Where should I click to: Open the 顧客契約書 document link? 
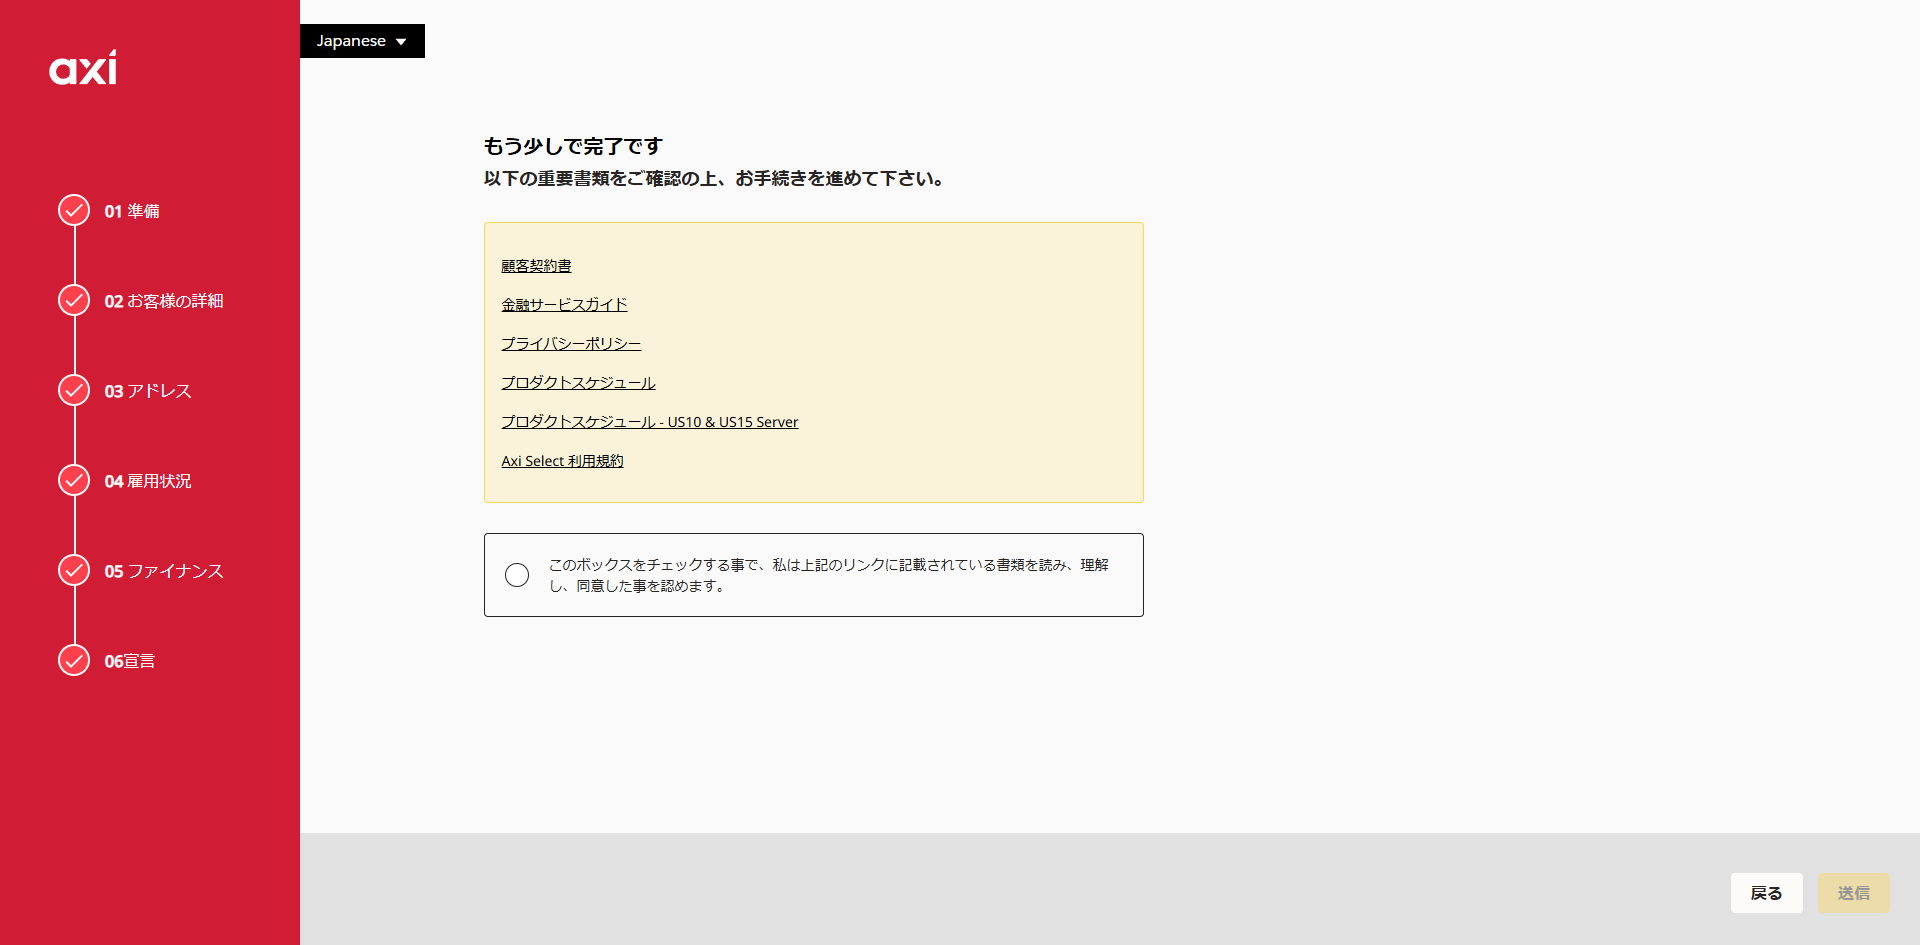tap(536, 266)
